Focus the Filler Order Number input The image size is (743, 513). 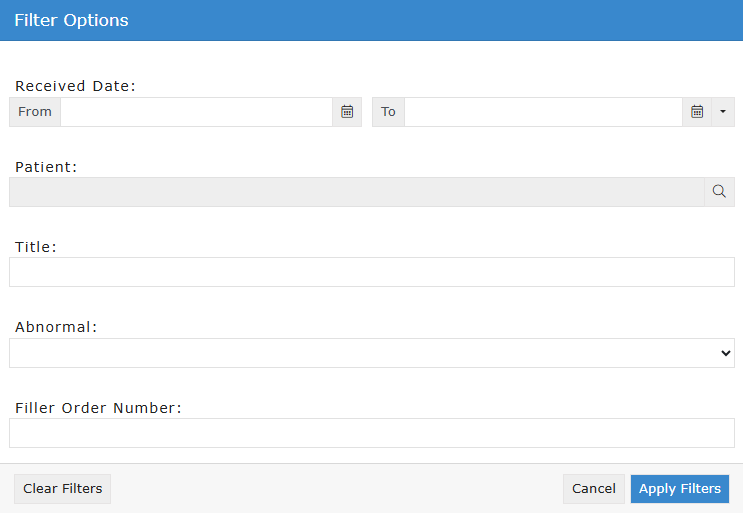coord(372,433)
